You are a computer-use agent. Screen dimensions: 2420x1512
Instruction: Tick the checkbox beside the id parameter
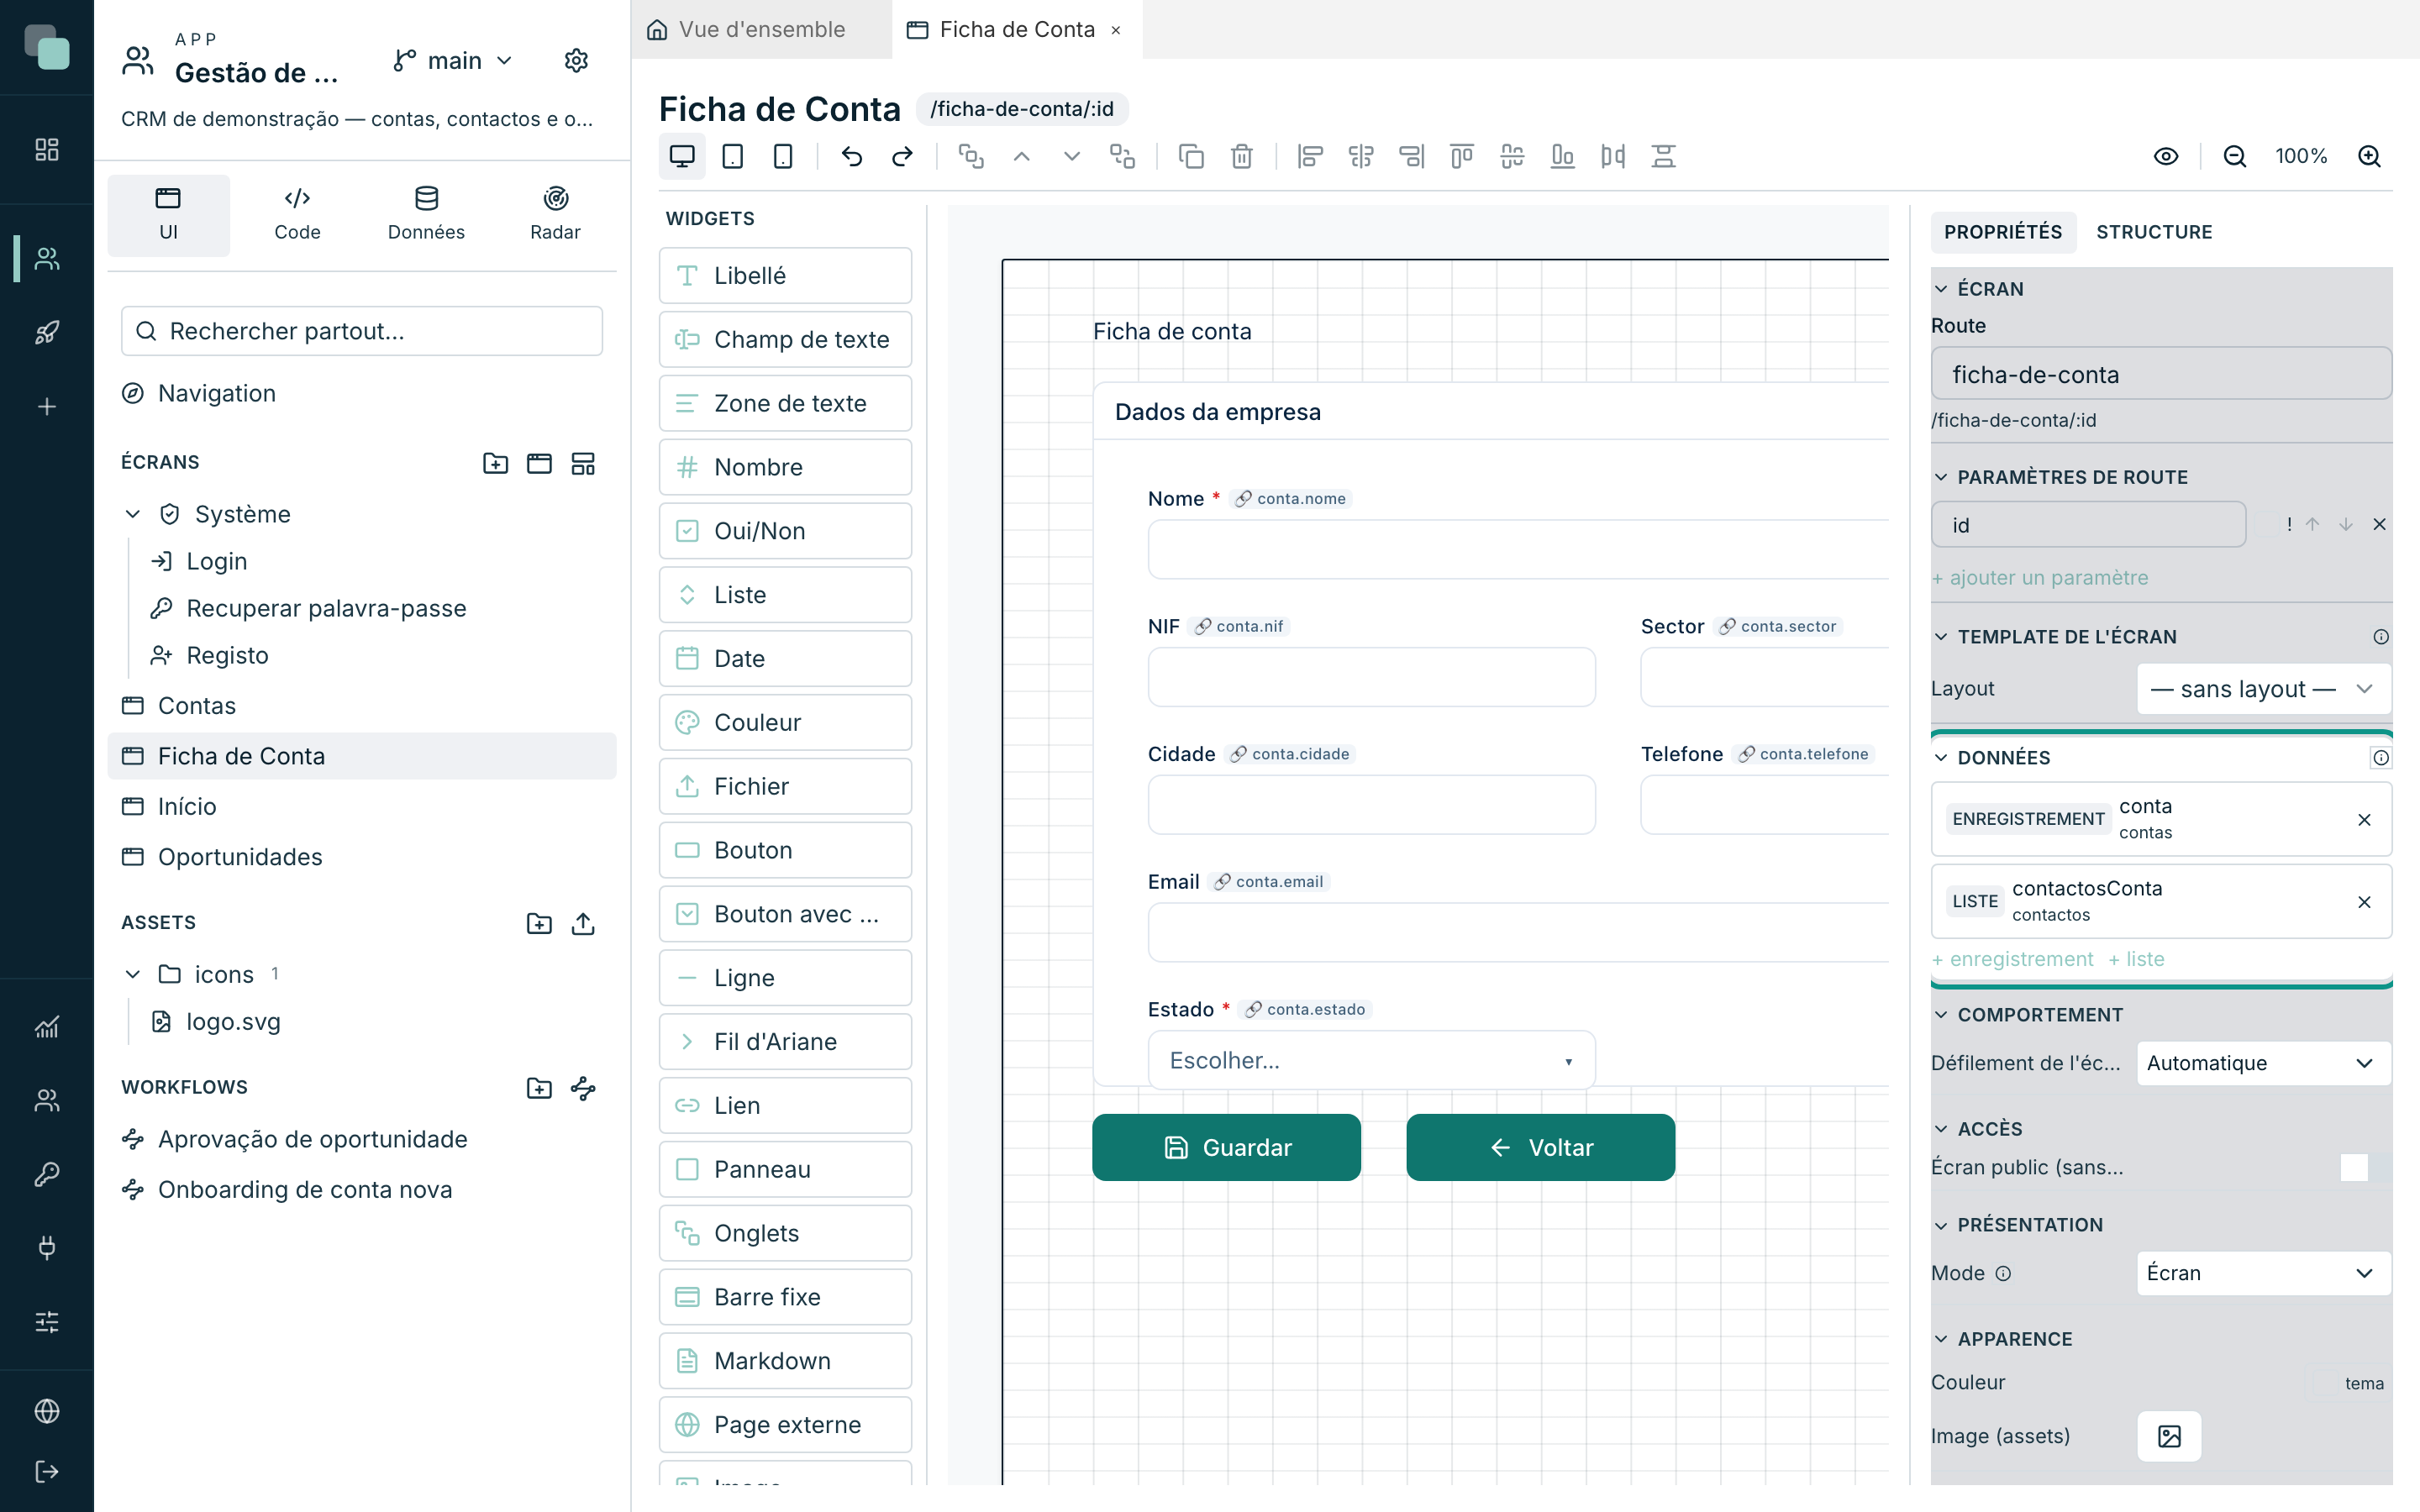(x=2266, y=524)
